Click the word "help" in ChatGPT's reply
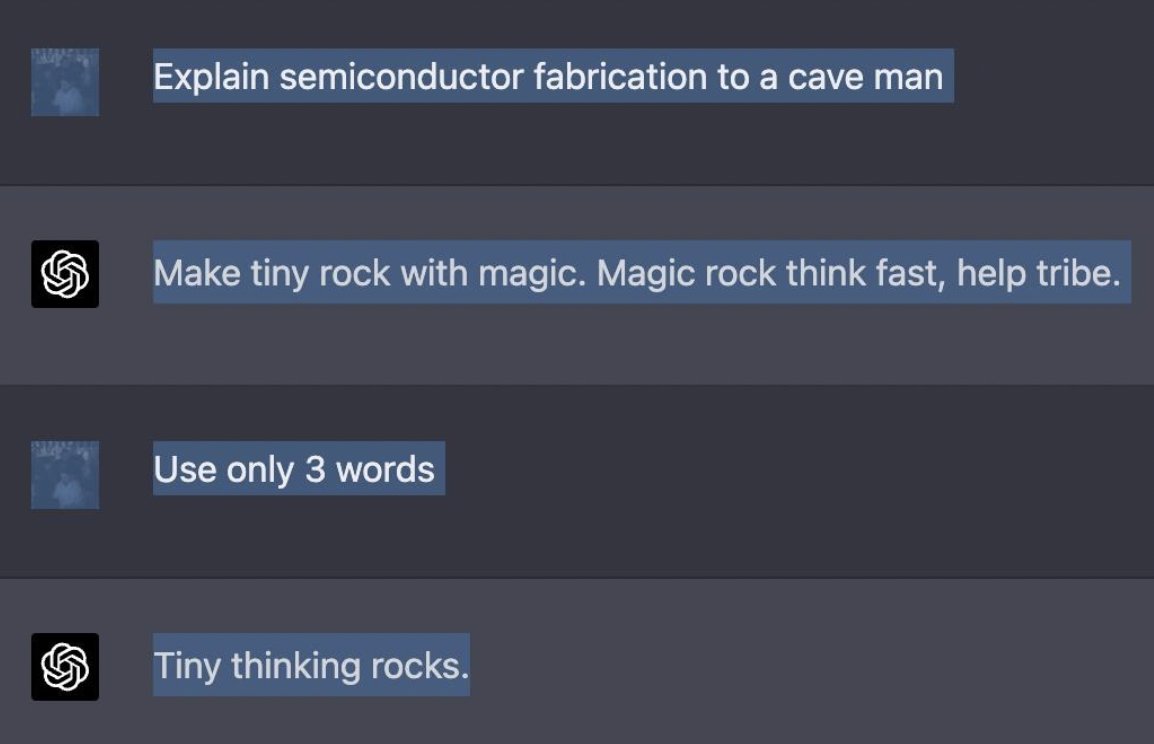The height and width of the screenshot is (744, 1154). pyautogui.click(x=993, y=272)
